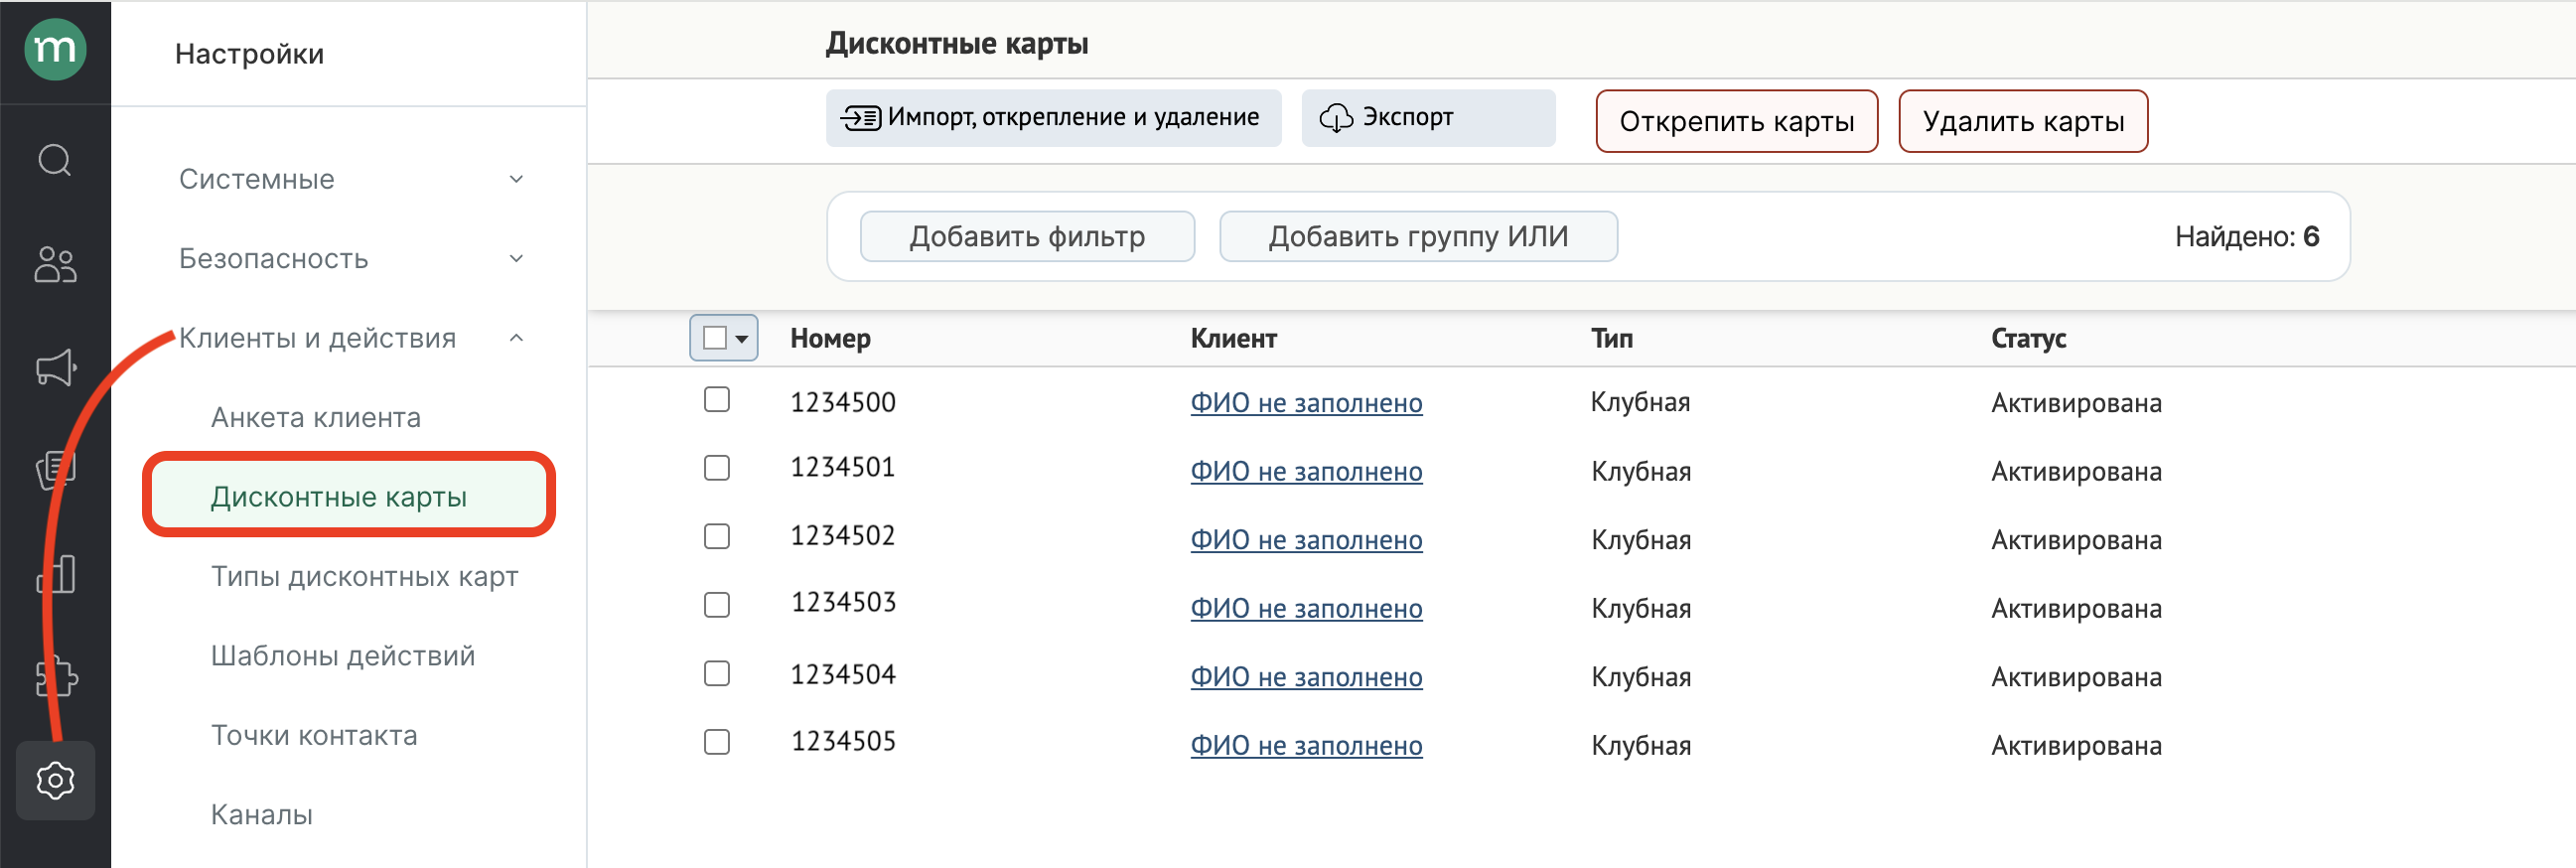Open the customers people icon in sidebar
The width and height of the screenshot is (2576, 868).
tap(55, 265)
